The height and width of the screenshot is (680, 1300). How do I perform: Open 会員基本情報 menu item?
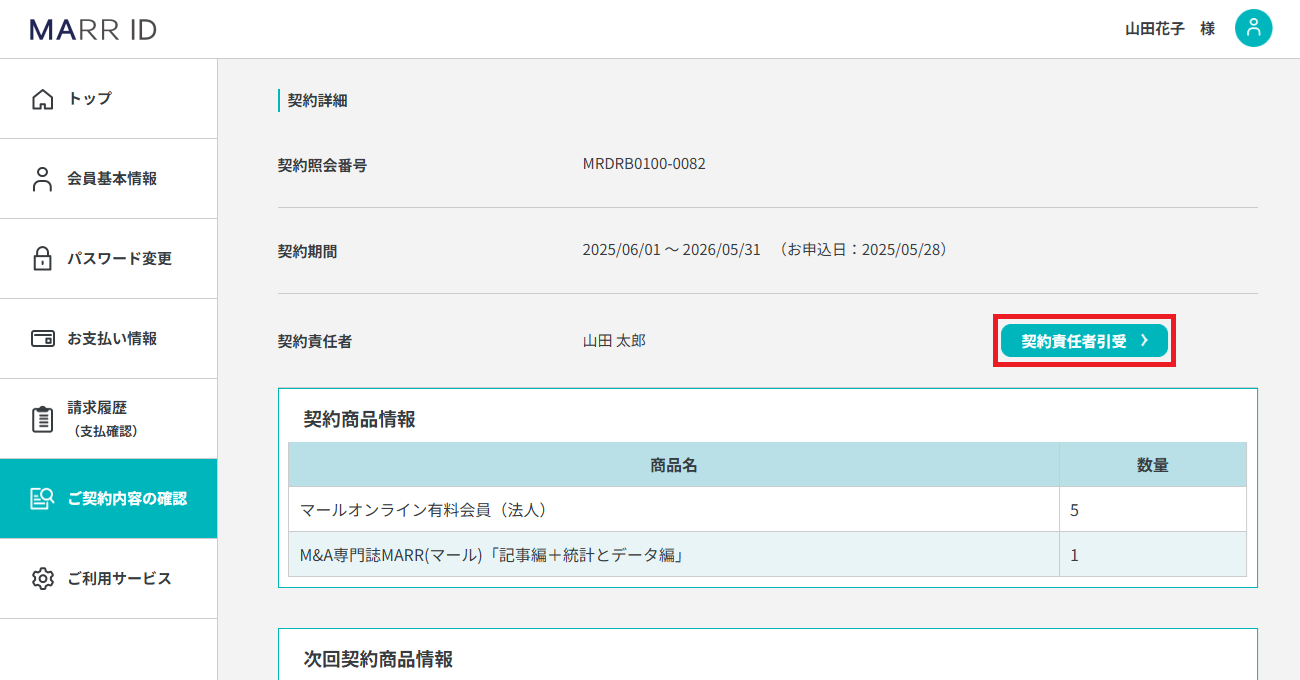click(108, 179)
